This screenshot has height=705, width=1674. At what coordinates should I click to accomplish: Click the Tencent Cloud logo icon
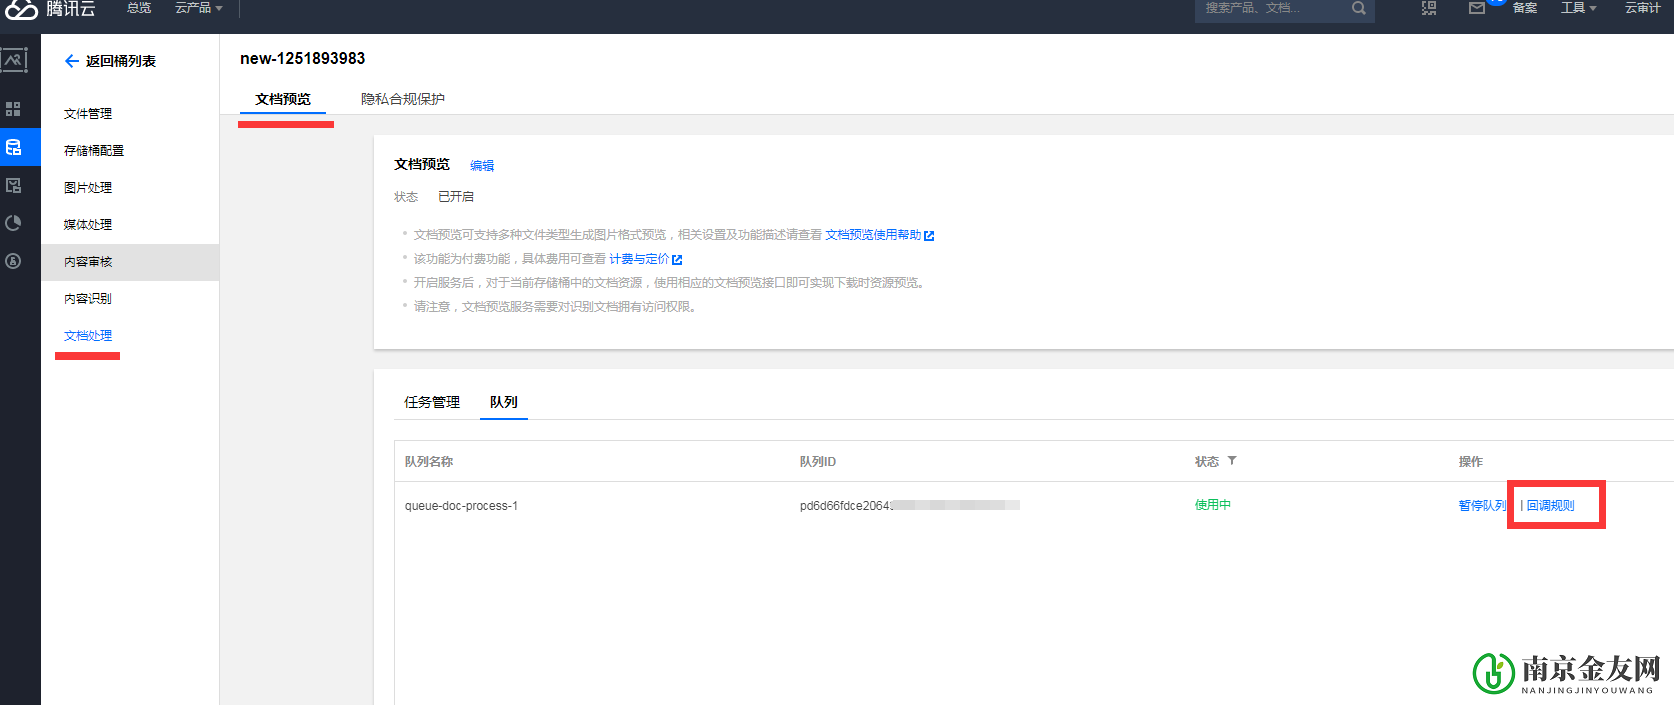click(x=21, y=9)
